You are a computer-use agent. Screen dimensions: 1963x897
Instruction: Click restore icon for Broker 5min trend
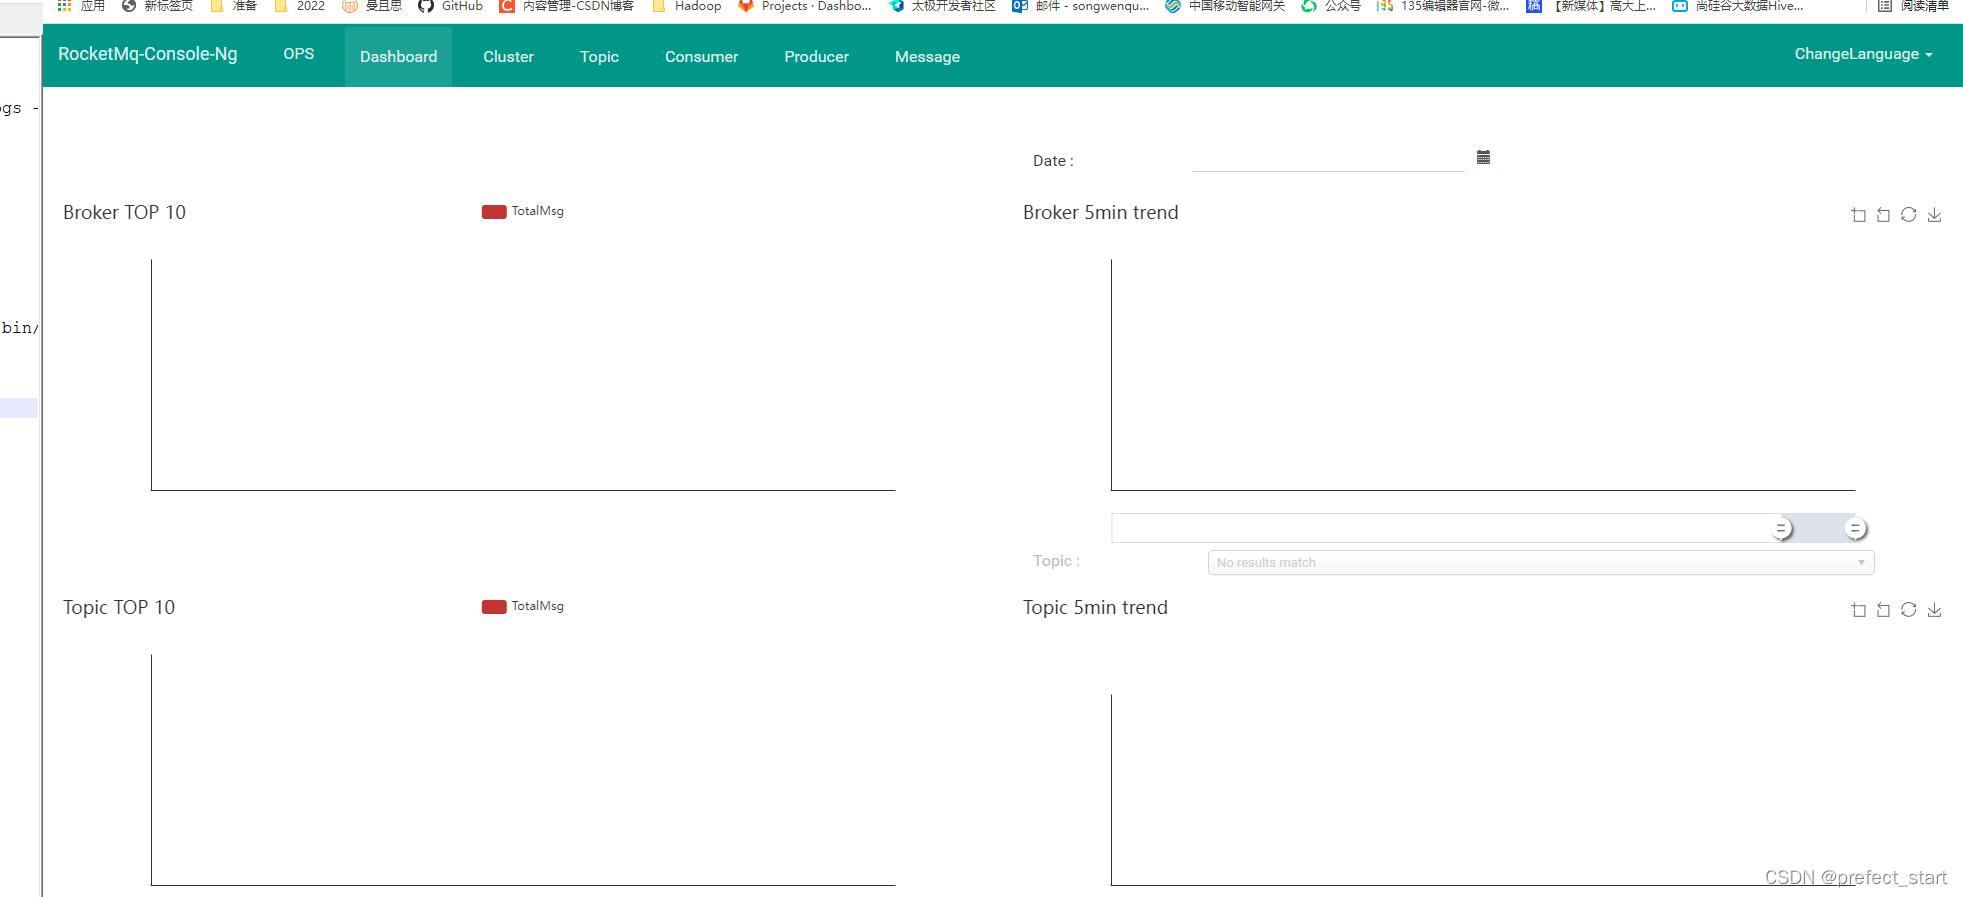coord(1909,215)
